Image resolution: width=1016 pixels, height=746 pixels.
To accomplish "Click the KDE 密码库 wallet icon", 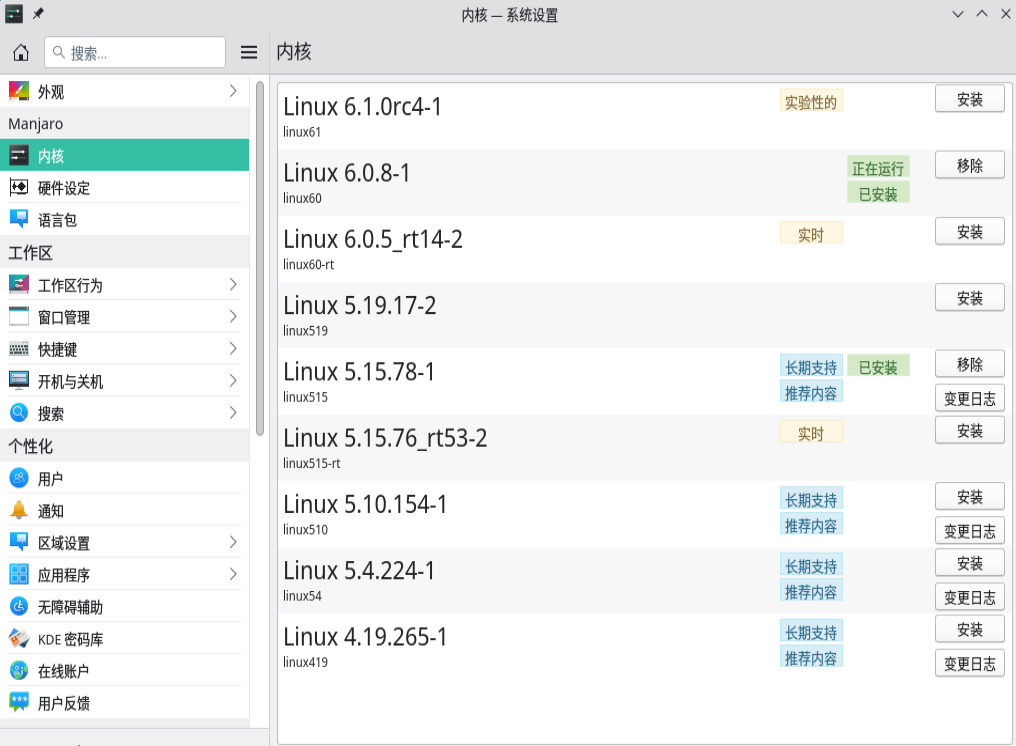I will coord(19,639).
